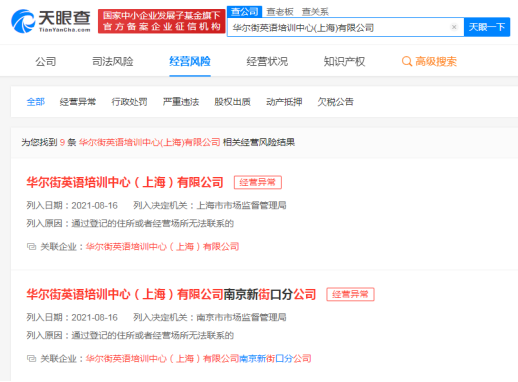The height and width of the screenshot is (382, 518).
Task: Click the link icon before first 关联企业
Action: (31, 247)
